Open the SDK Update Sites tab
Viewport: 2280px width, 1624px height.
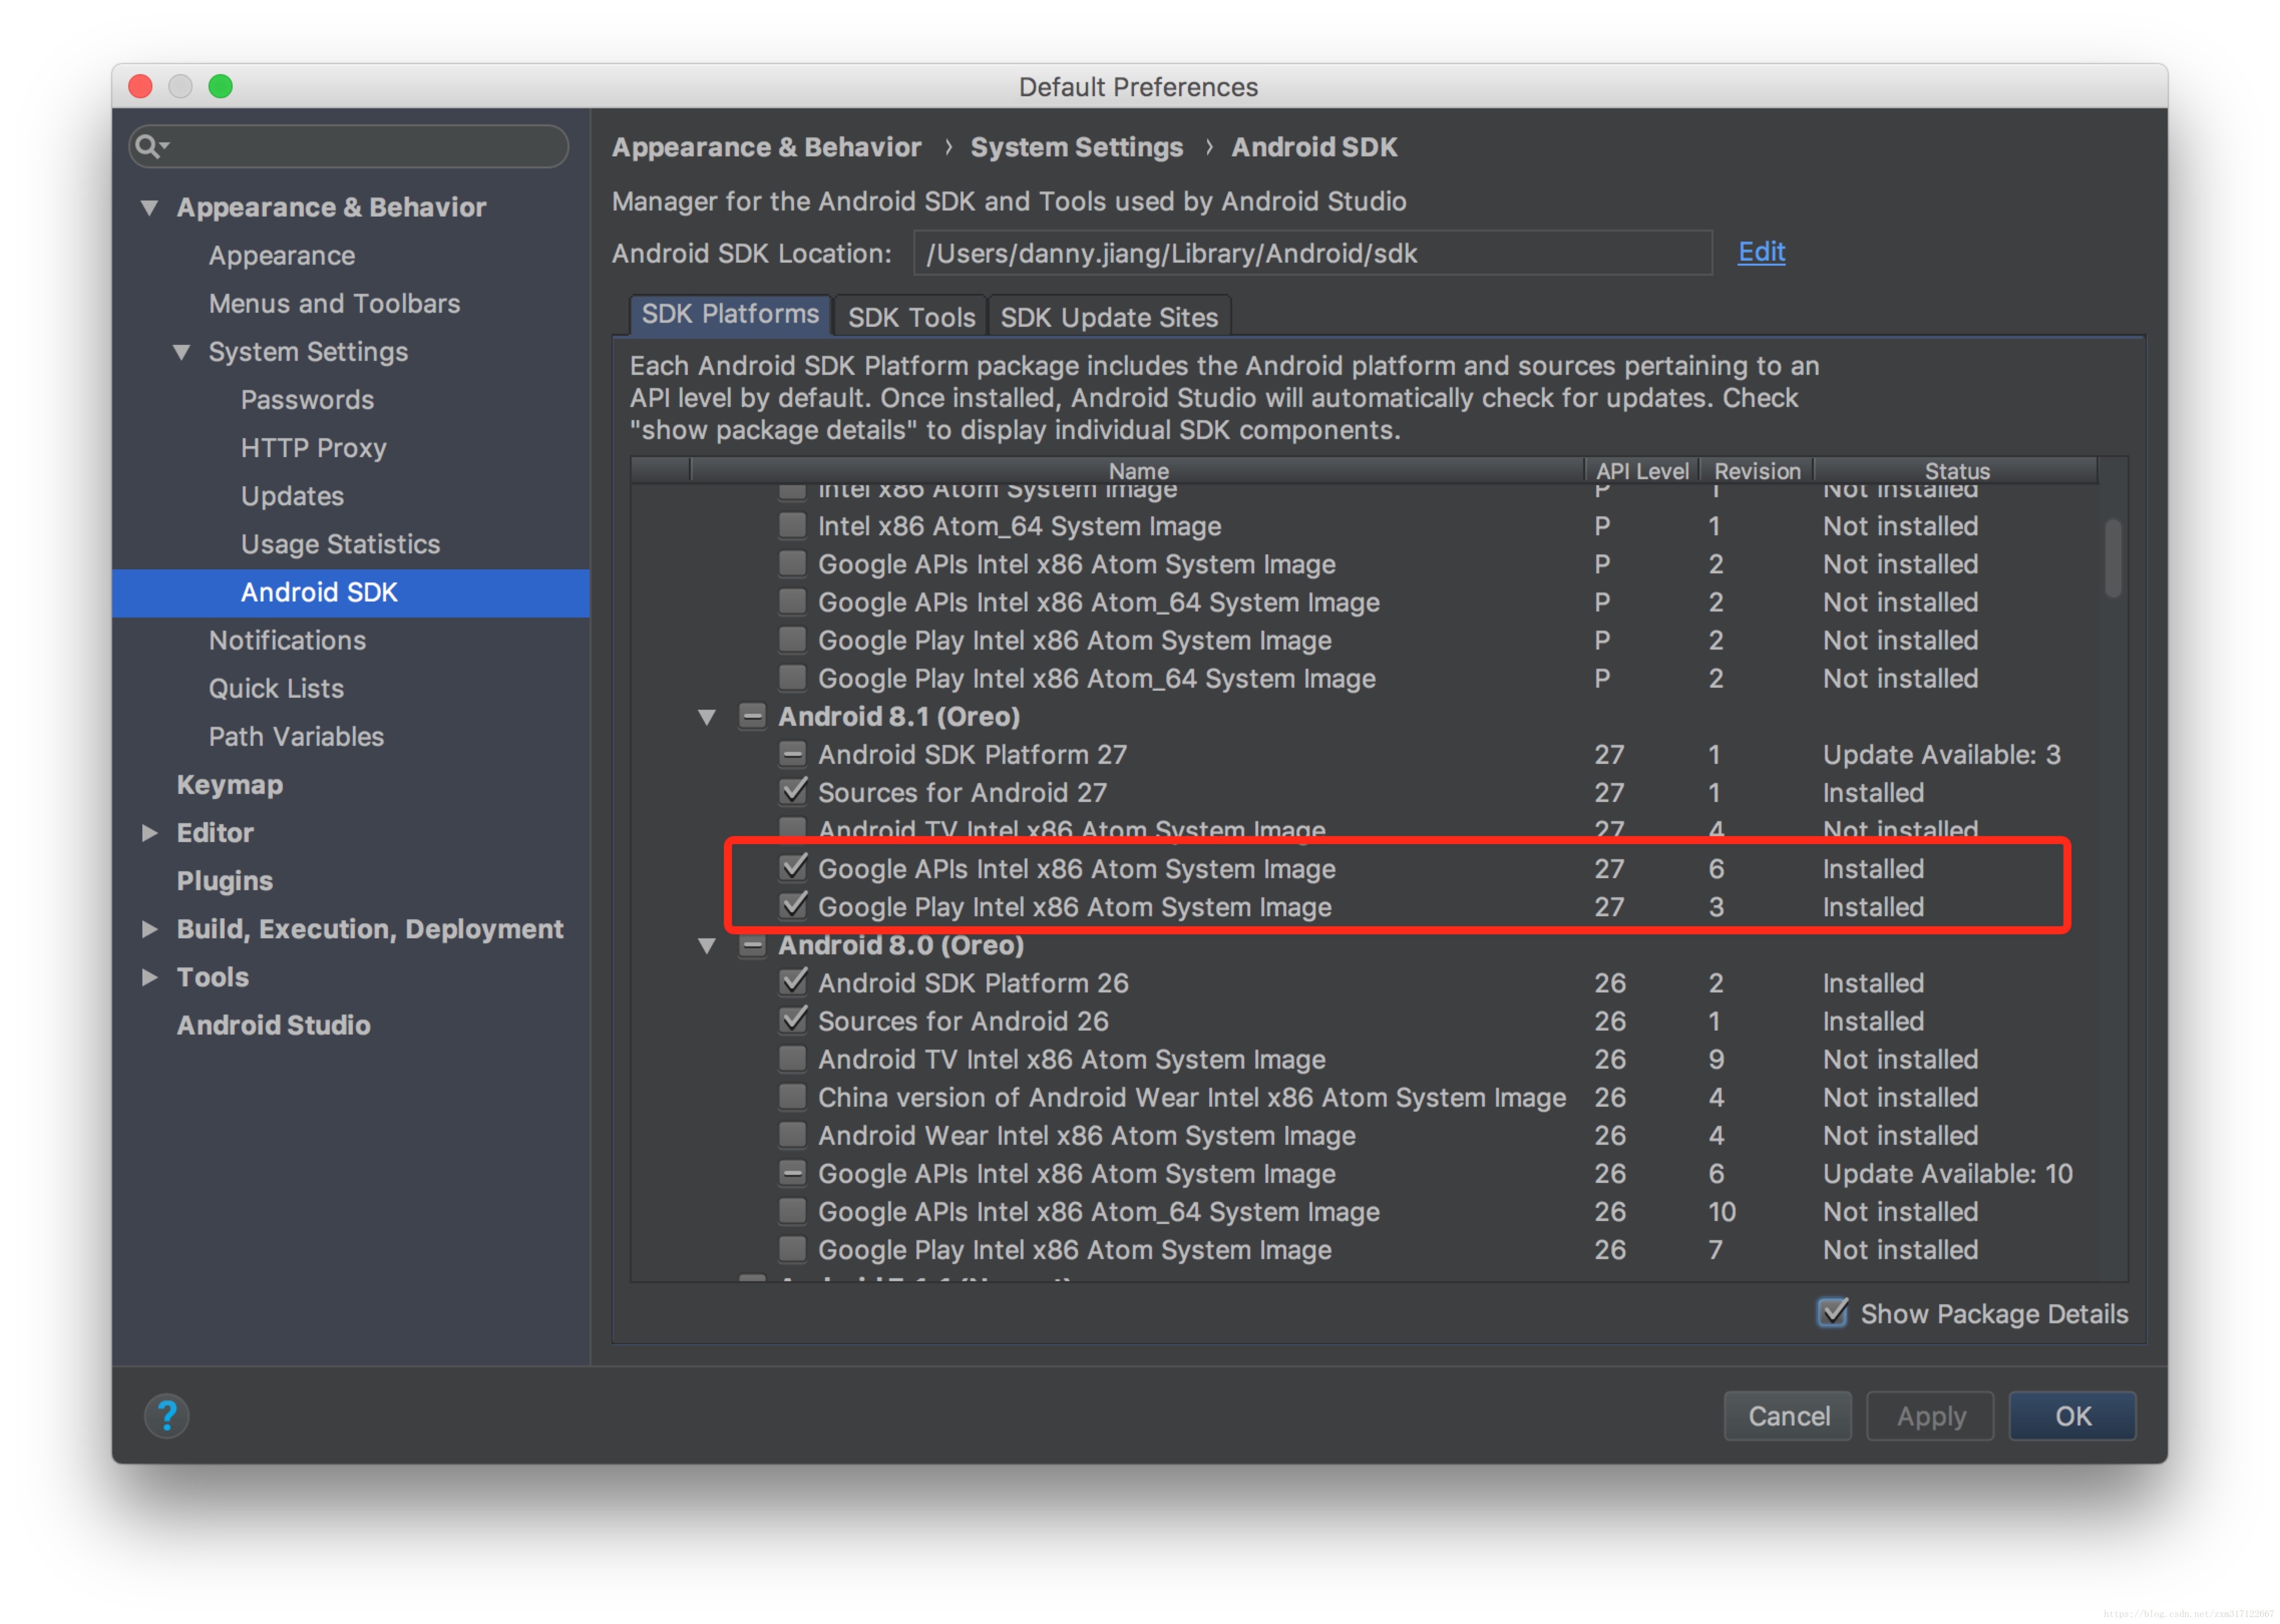pos(1108,317)
